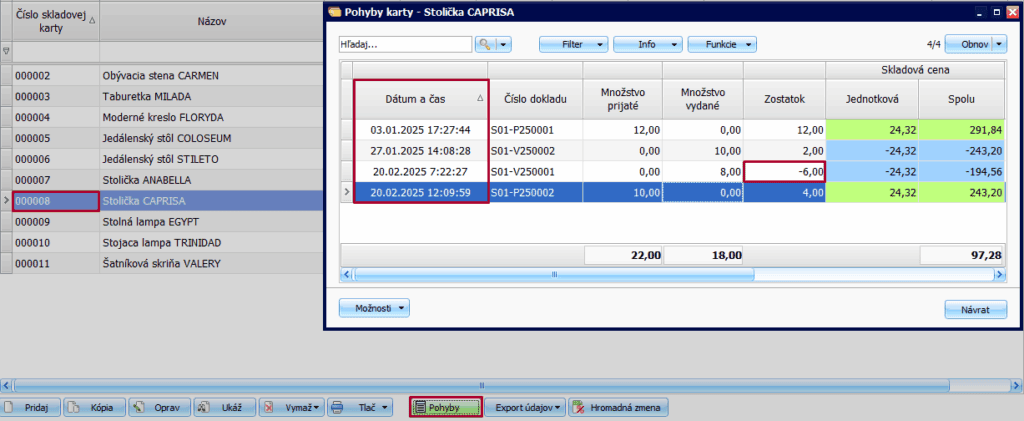This screenshot has width=1024, height=421.
Task: Click Hromadná zmena bulk change button
Action: 619,408
